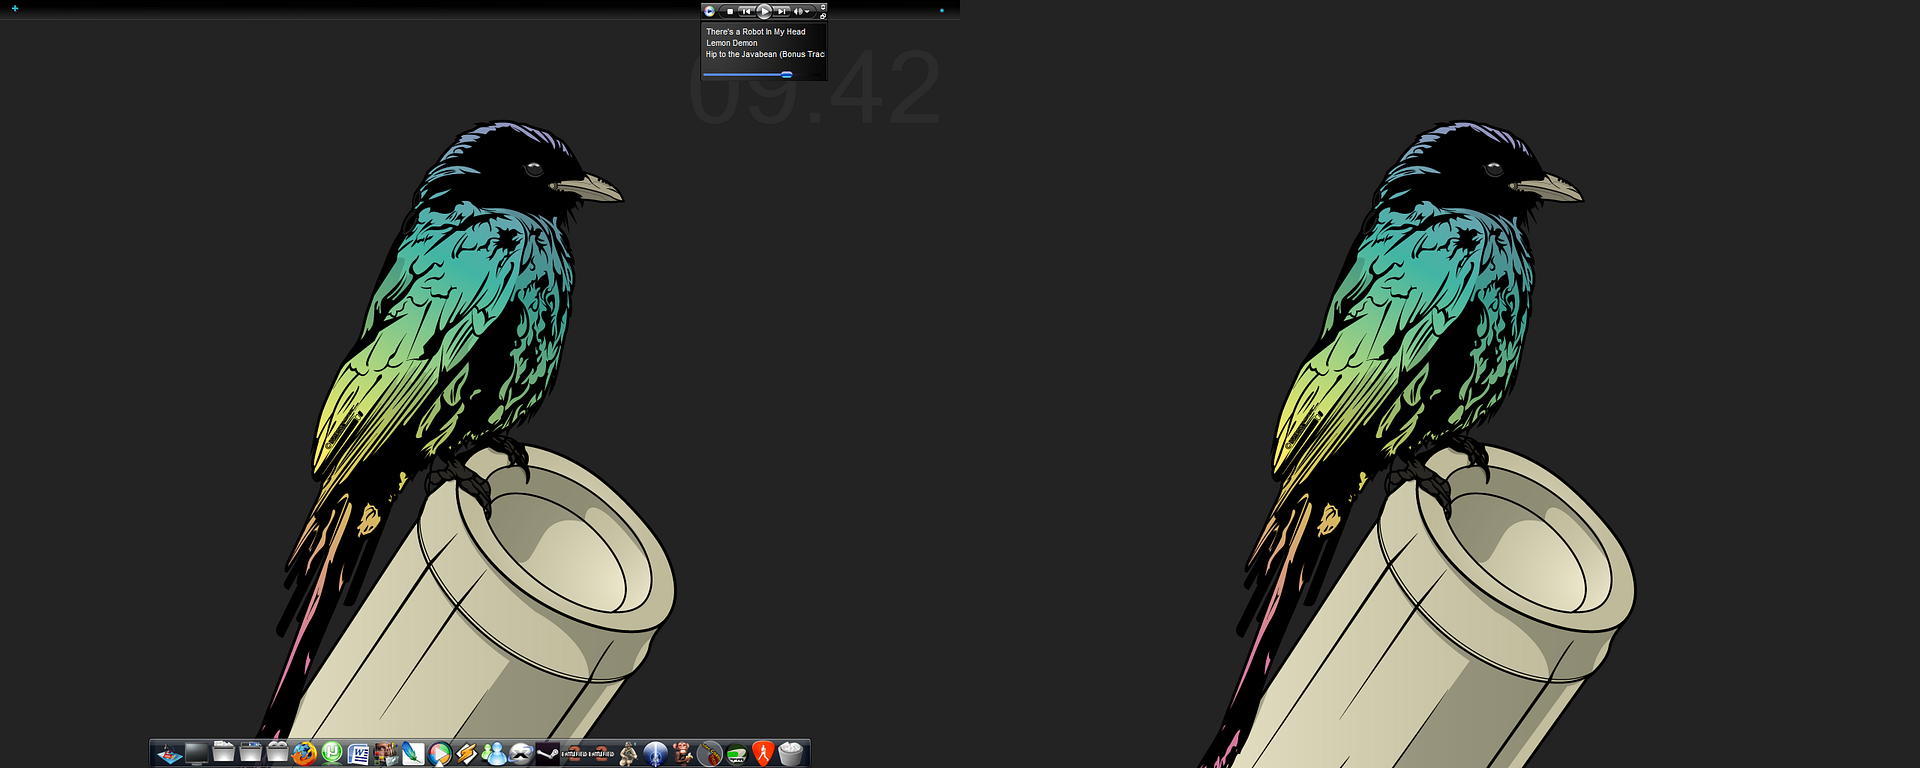Click the restore windows button in media widget

pyautogui.click(x=823, y=16)
